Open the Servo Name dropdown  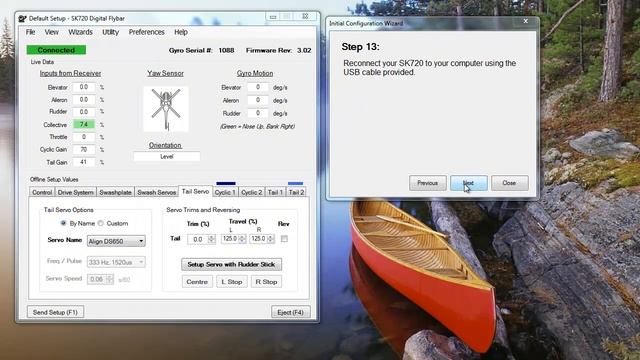116,241
